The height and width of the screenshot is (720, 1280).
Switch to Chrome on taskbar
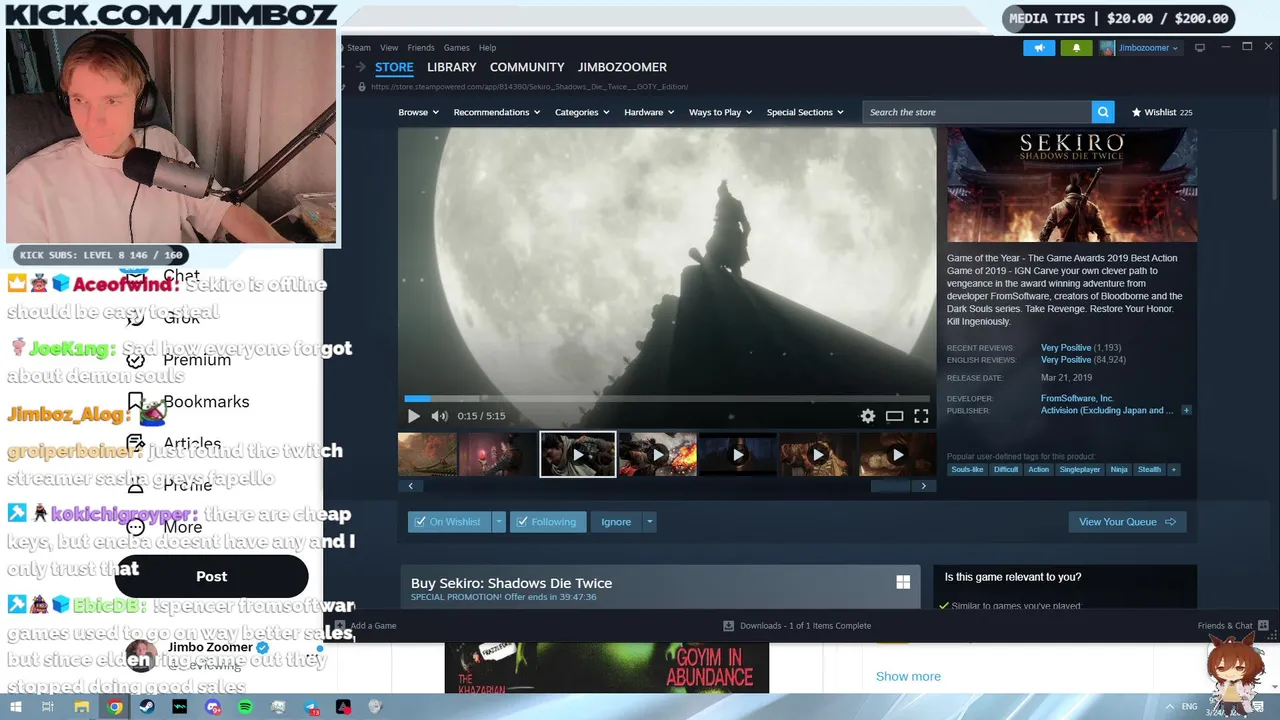115,707
